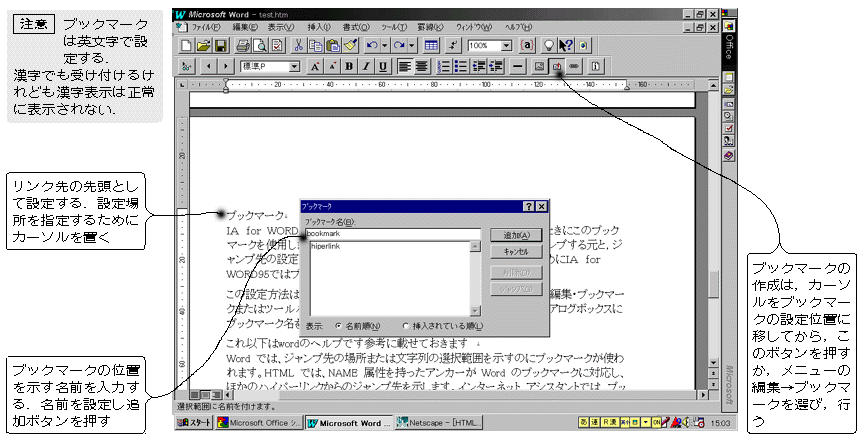Switch to Microsoft Office taskbar button
The image size is (865, 441).
[259, 423]
